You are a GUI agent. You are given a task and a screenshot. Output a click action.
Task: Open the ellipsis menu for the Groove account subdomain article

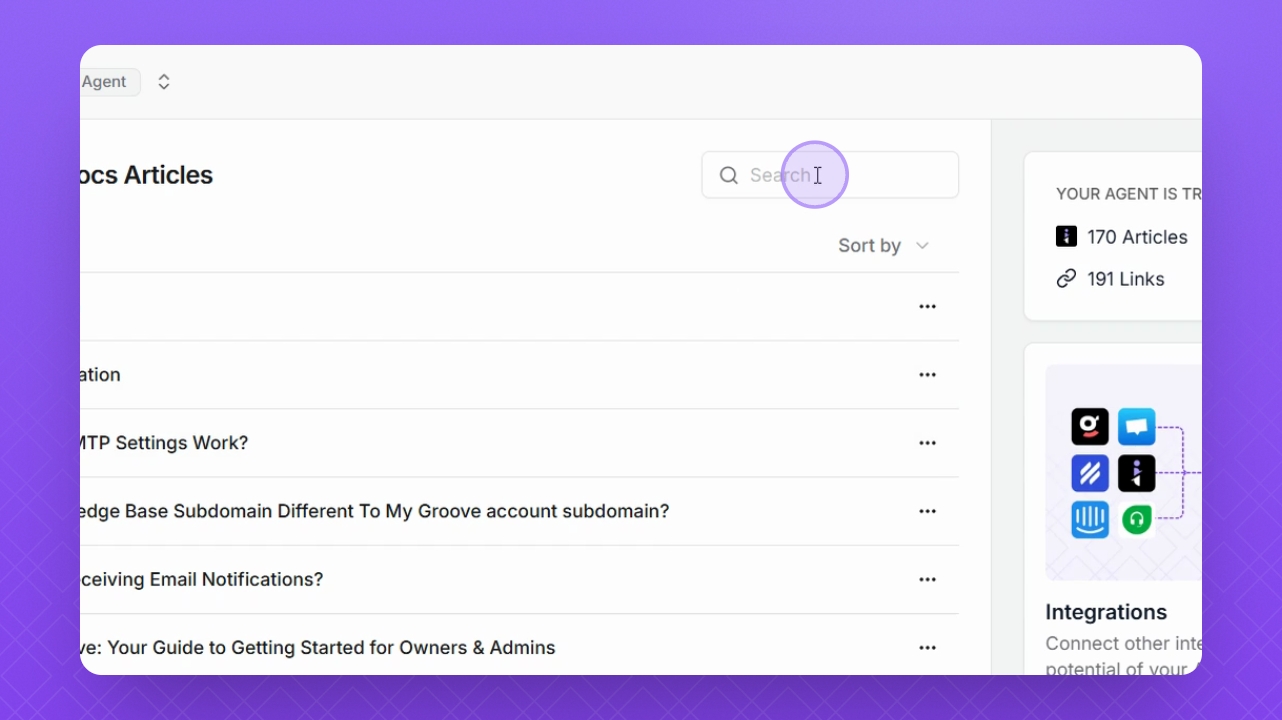coord(927,511)
